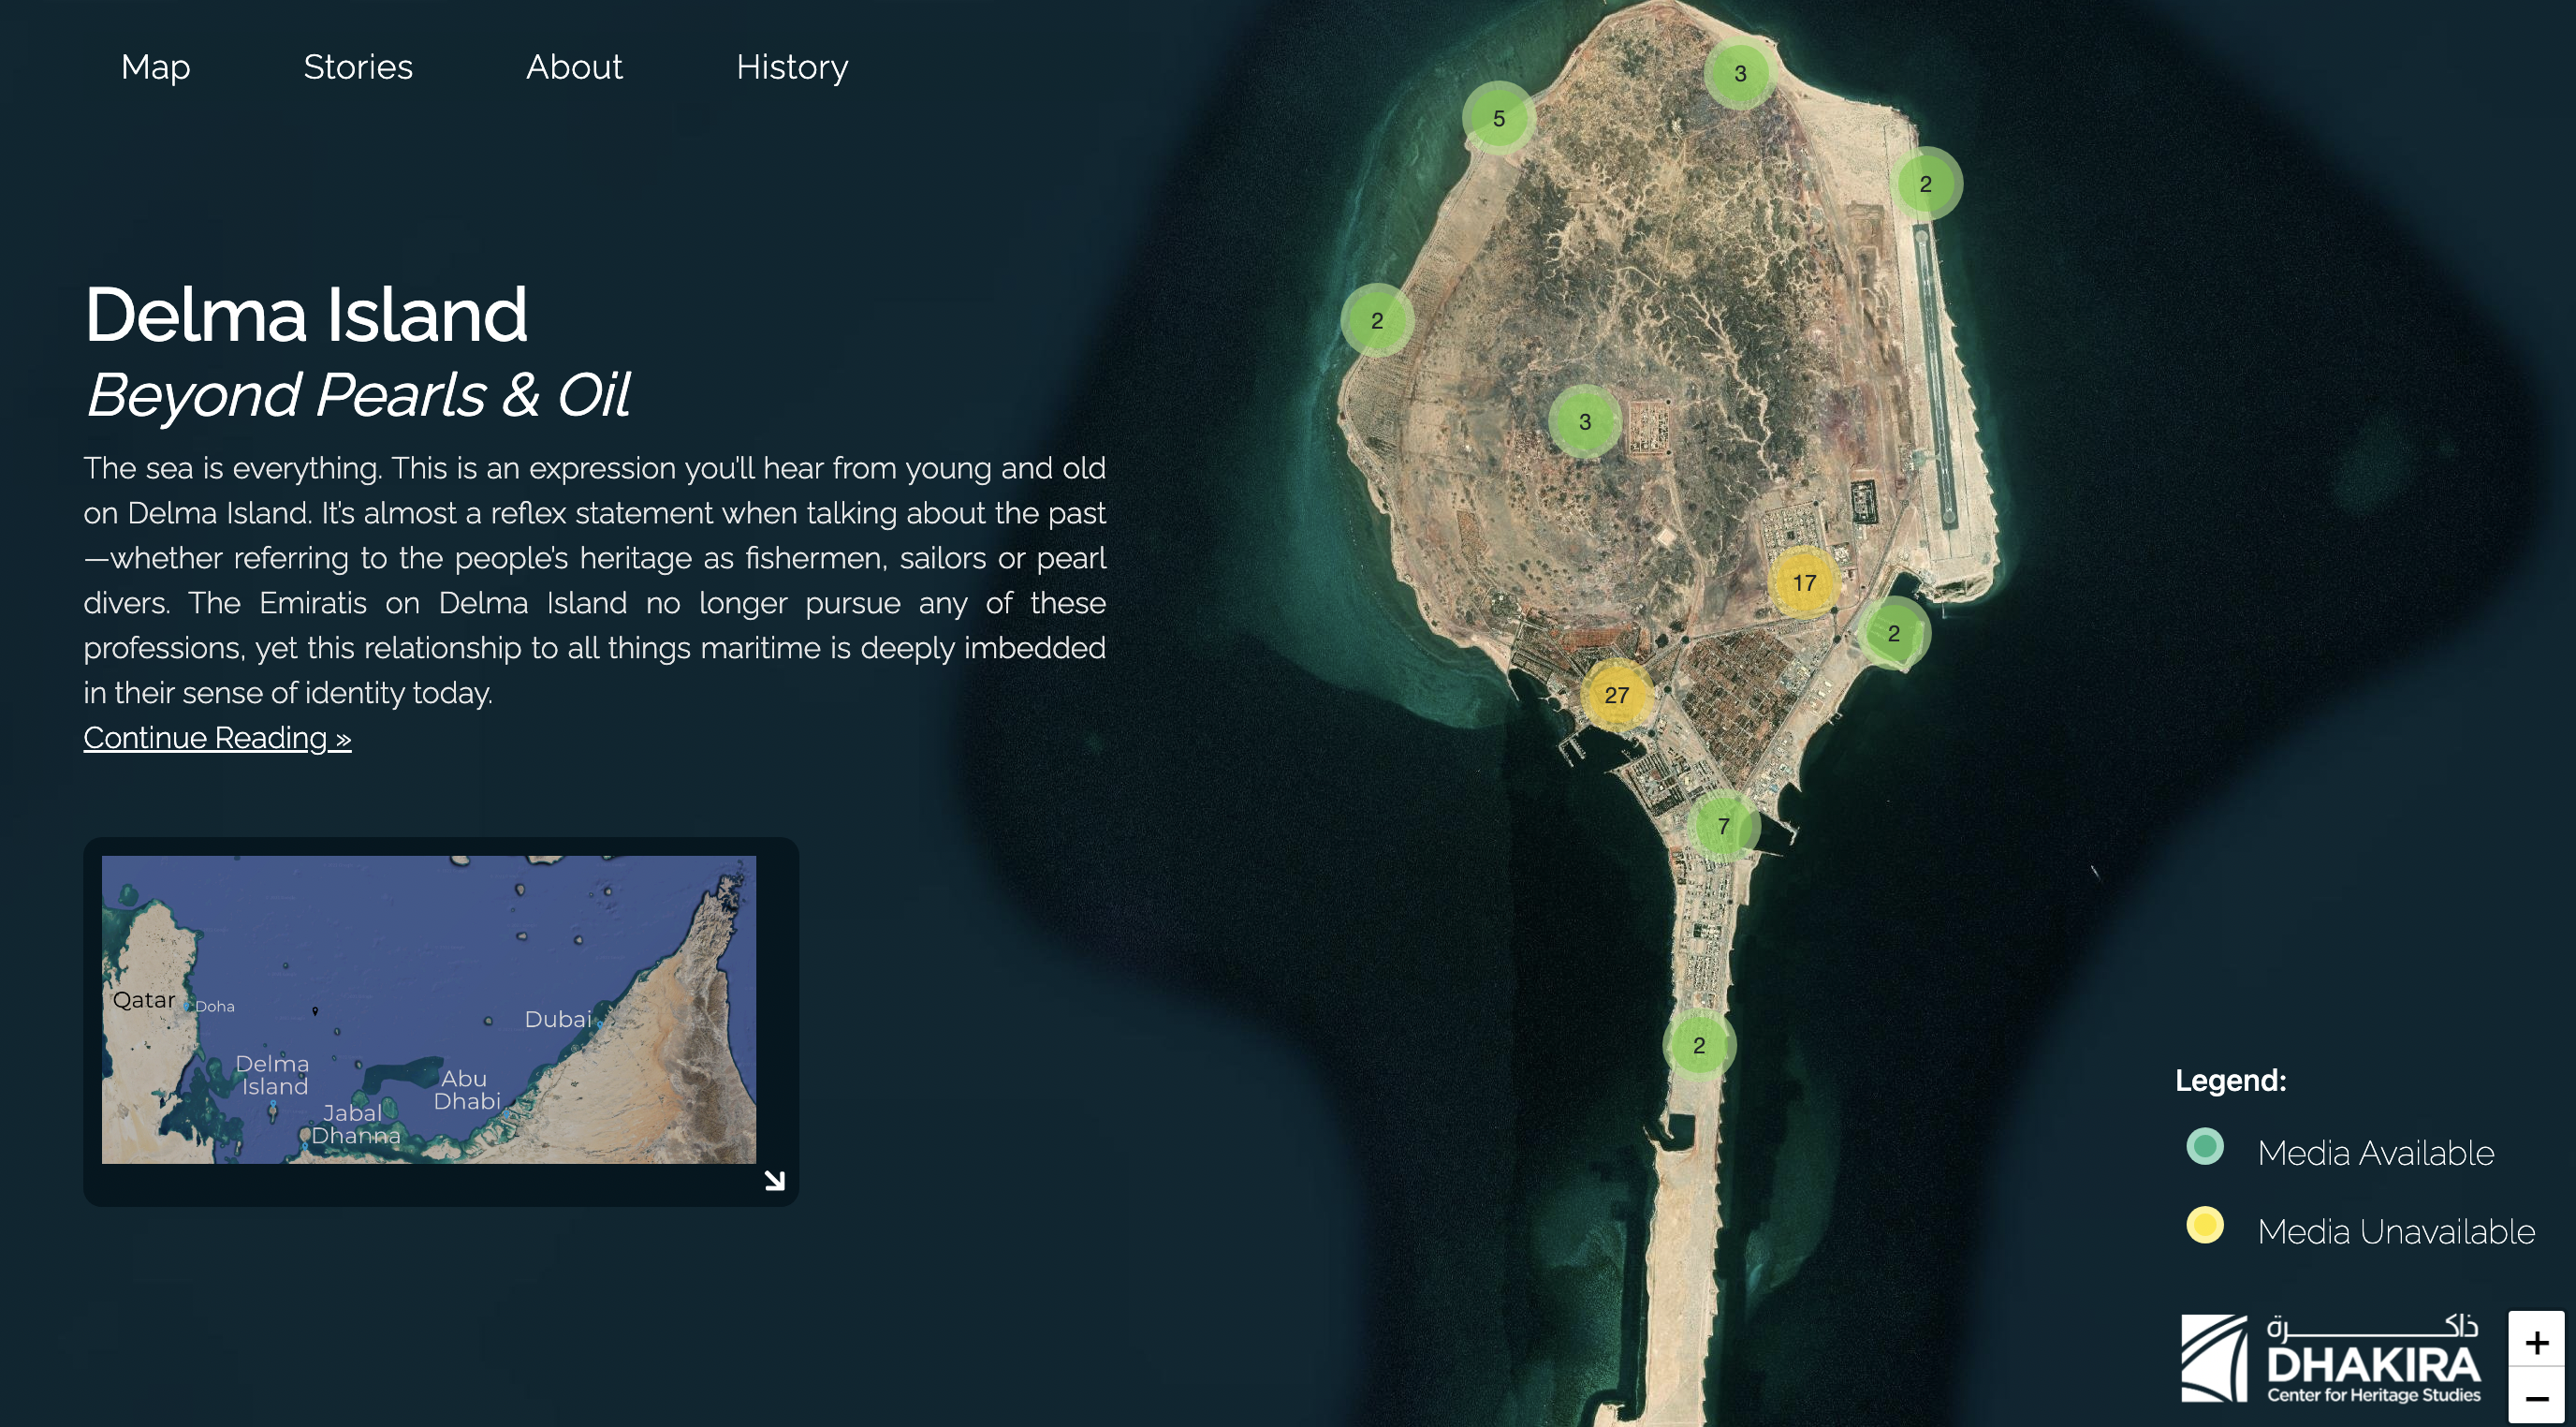Click the yellow cluster marker labeled 27
Image resolution: width=2576 pixels, height=1427 pixels.
(1616, 695)
